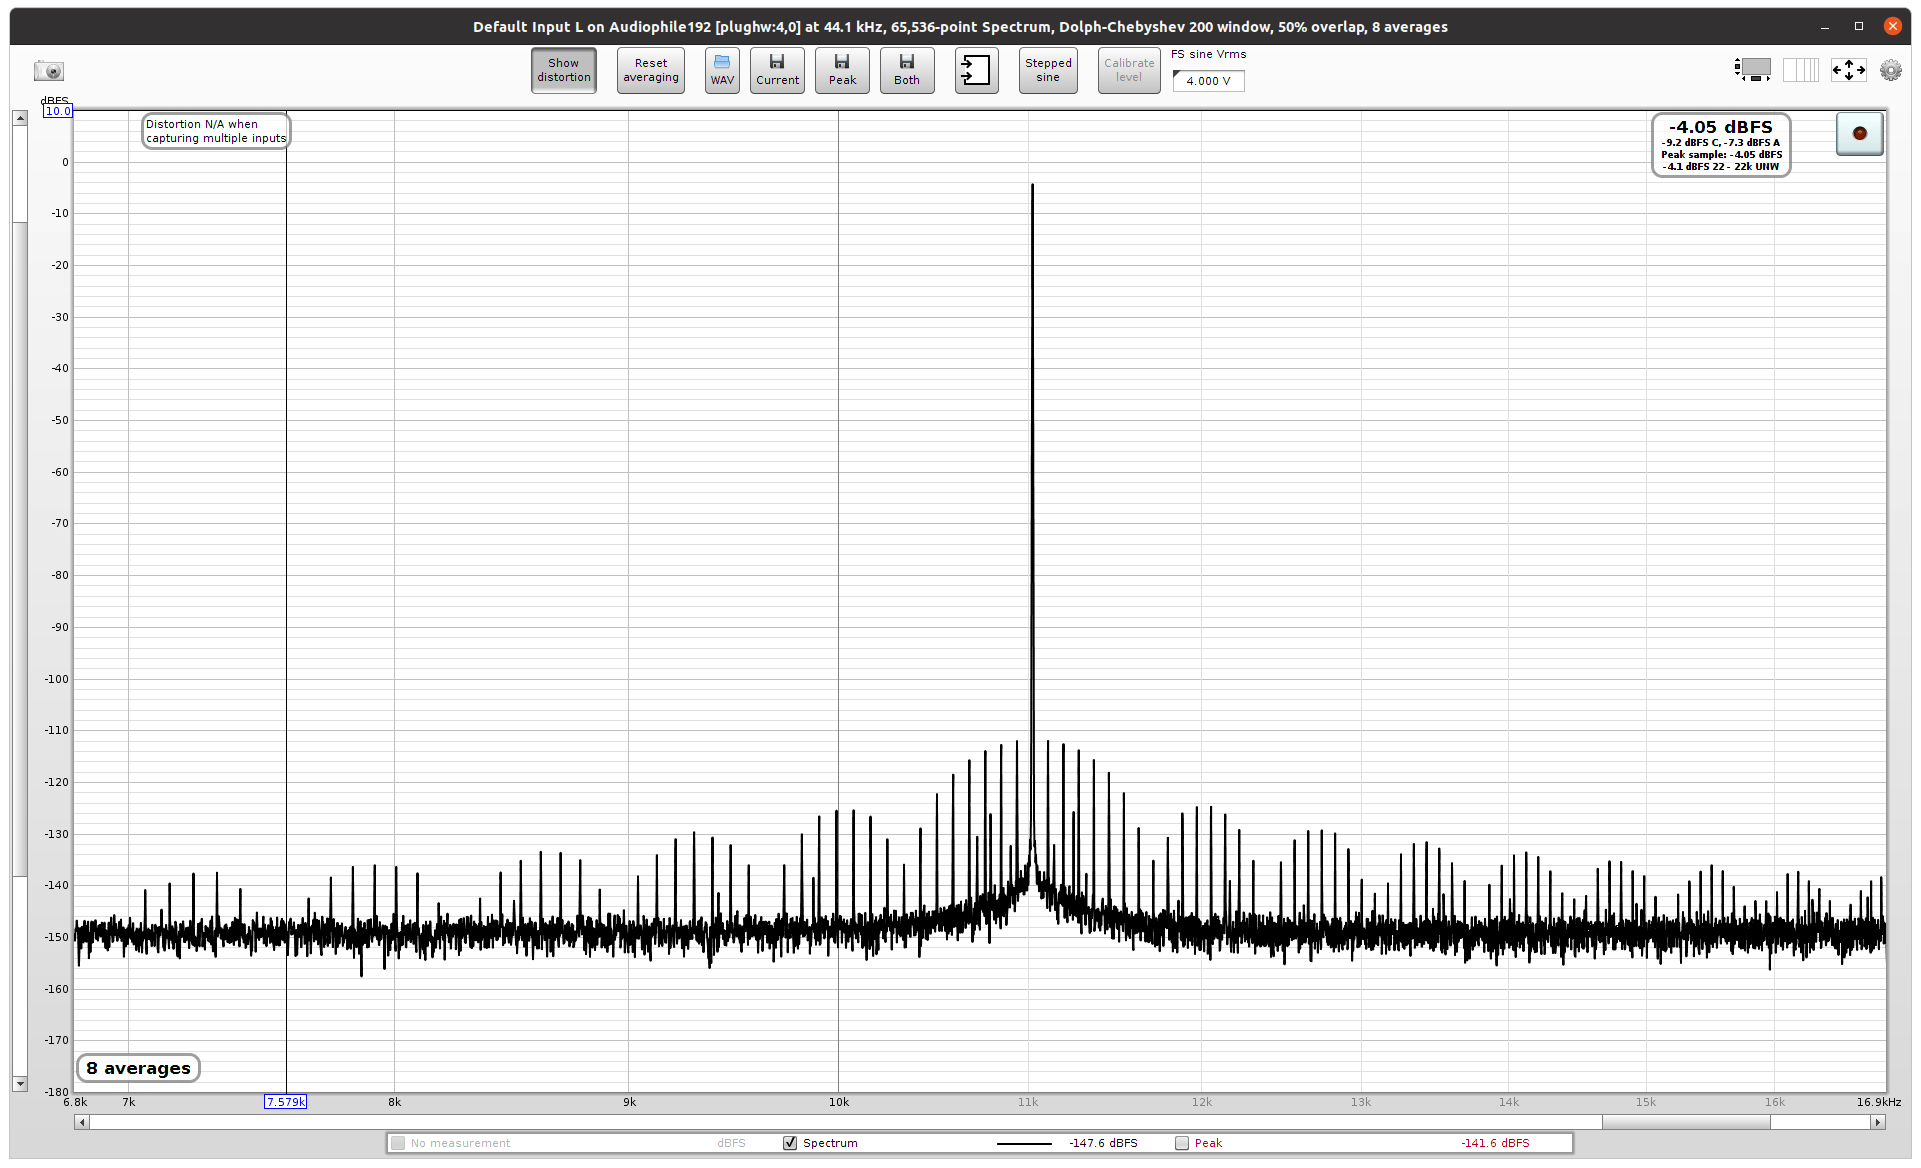Start recording with the red record button
The image size is (1921, 1168).
pyautogui.click(x=1860, y=133)
